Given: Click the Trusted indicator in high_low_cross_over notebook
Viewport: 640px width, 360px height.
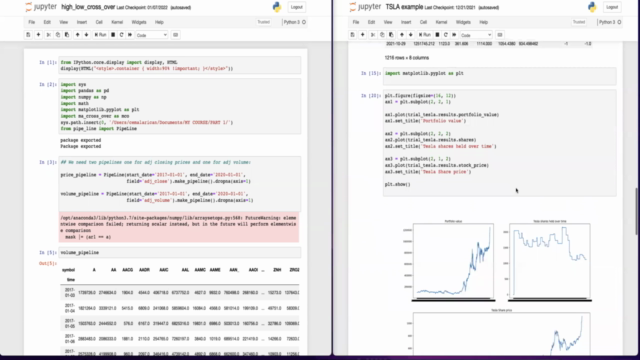Looking at the screenshot, I should (x=264, y=22).
